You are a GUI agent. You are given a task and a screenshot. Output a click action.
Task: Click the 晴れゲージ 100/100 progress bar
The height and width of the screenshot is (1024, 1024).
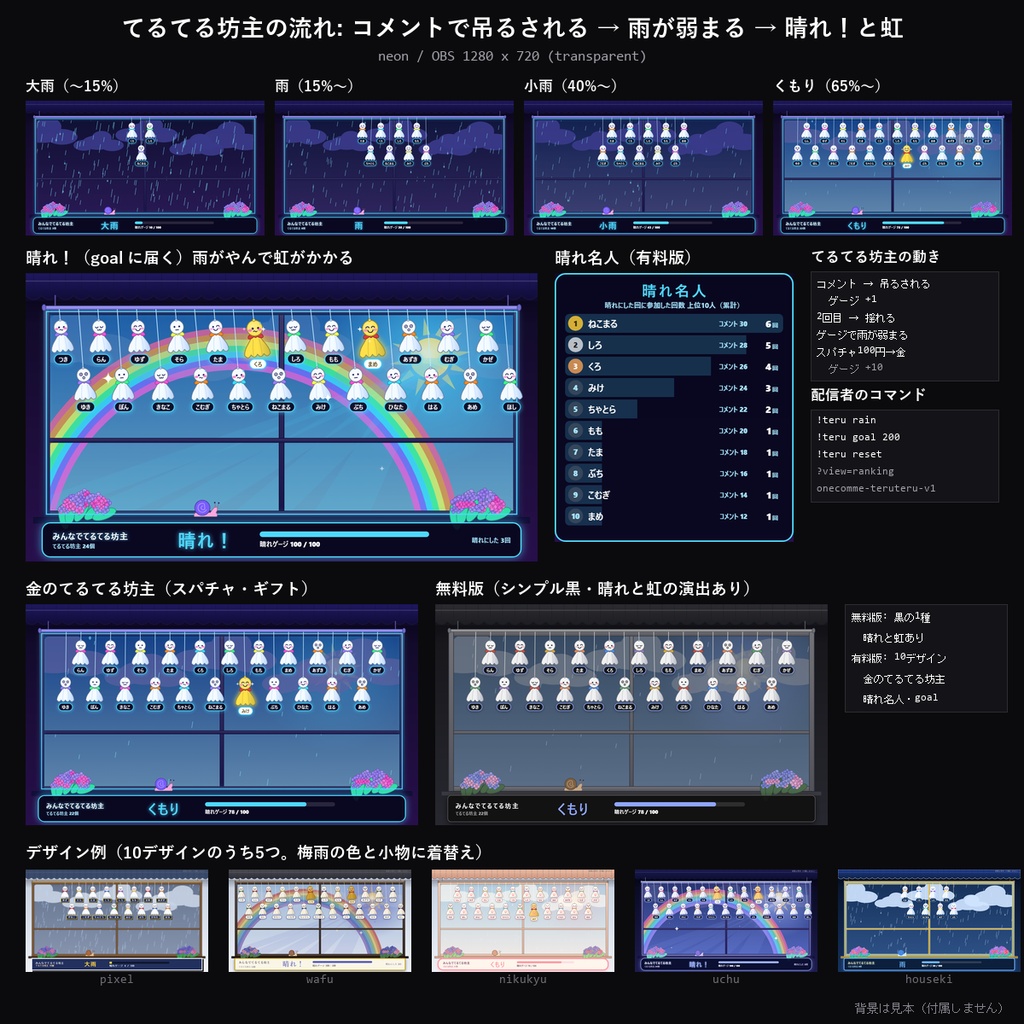[344, 534]
